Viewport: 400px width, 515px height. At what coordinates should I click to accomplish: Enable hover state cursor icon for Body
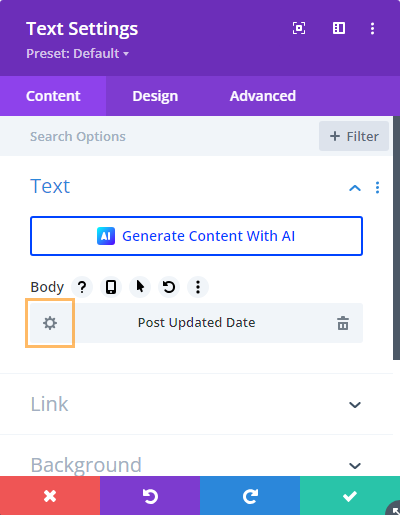coord(140,287)
